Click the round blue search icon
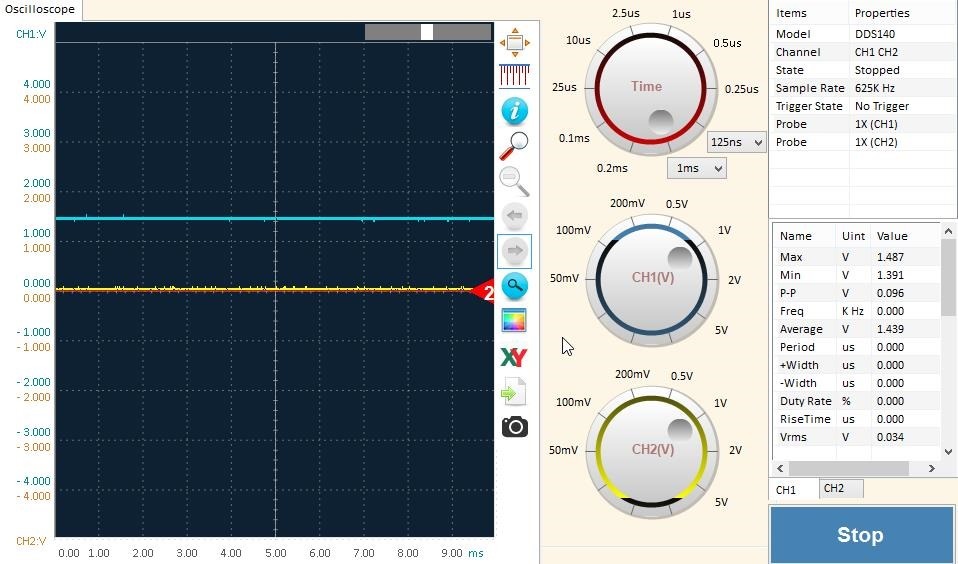The image size is (958, 564). 514,286
